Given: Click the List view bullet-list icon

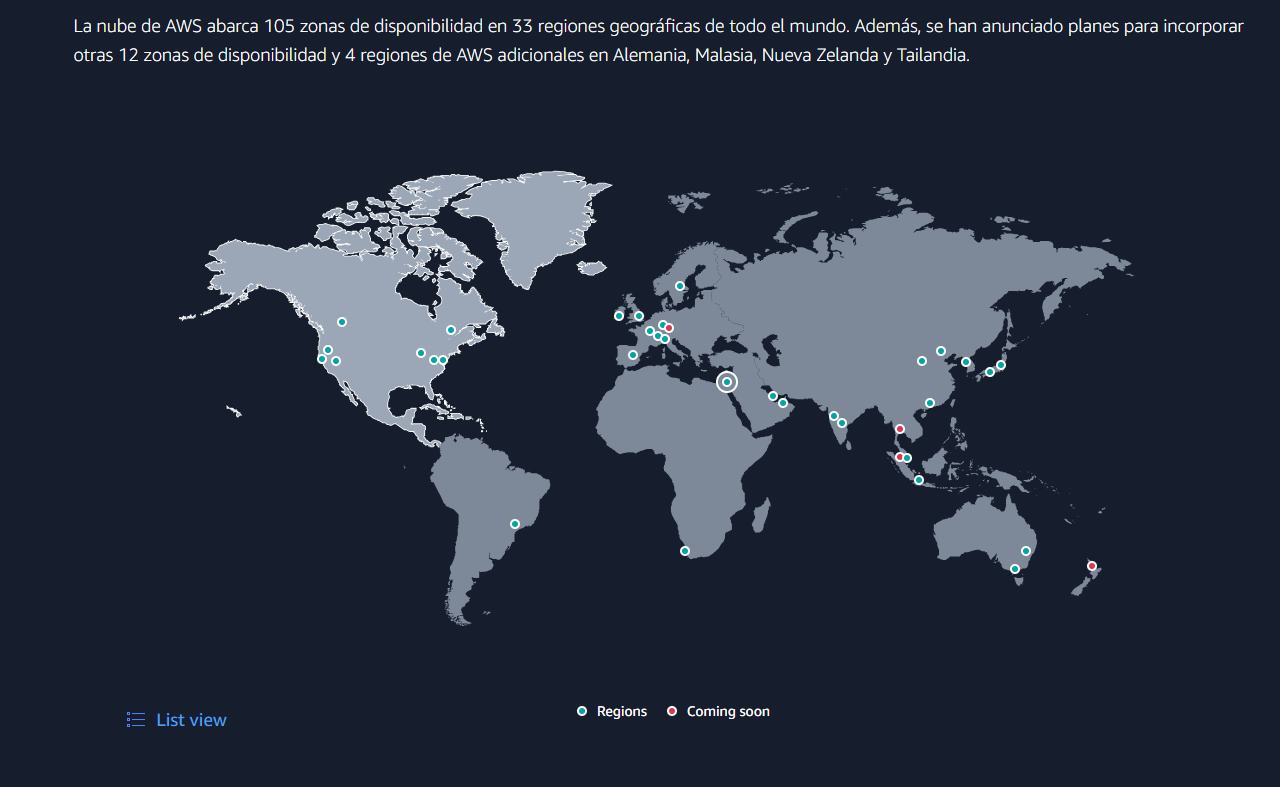Looking at the screenshot, I should [136, 720].
